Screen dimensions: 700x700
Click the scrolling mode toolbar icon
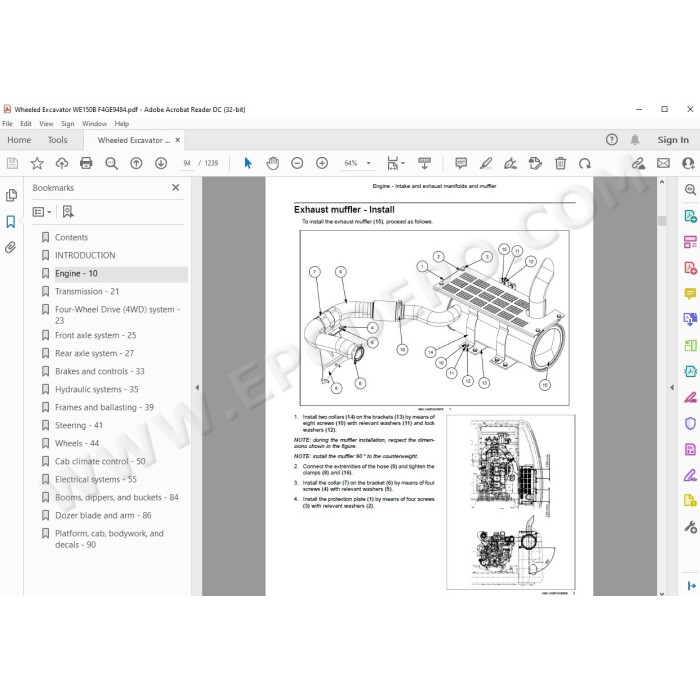tap(424, 163)
